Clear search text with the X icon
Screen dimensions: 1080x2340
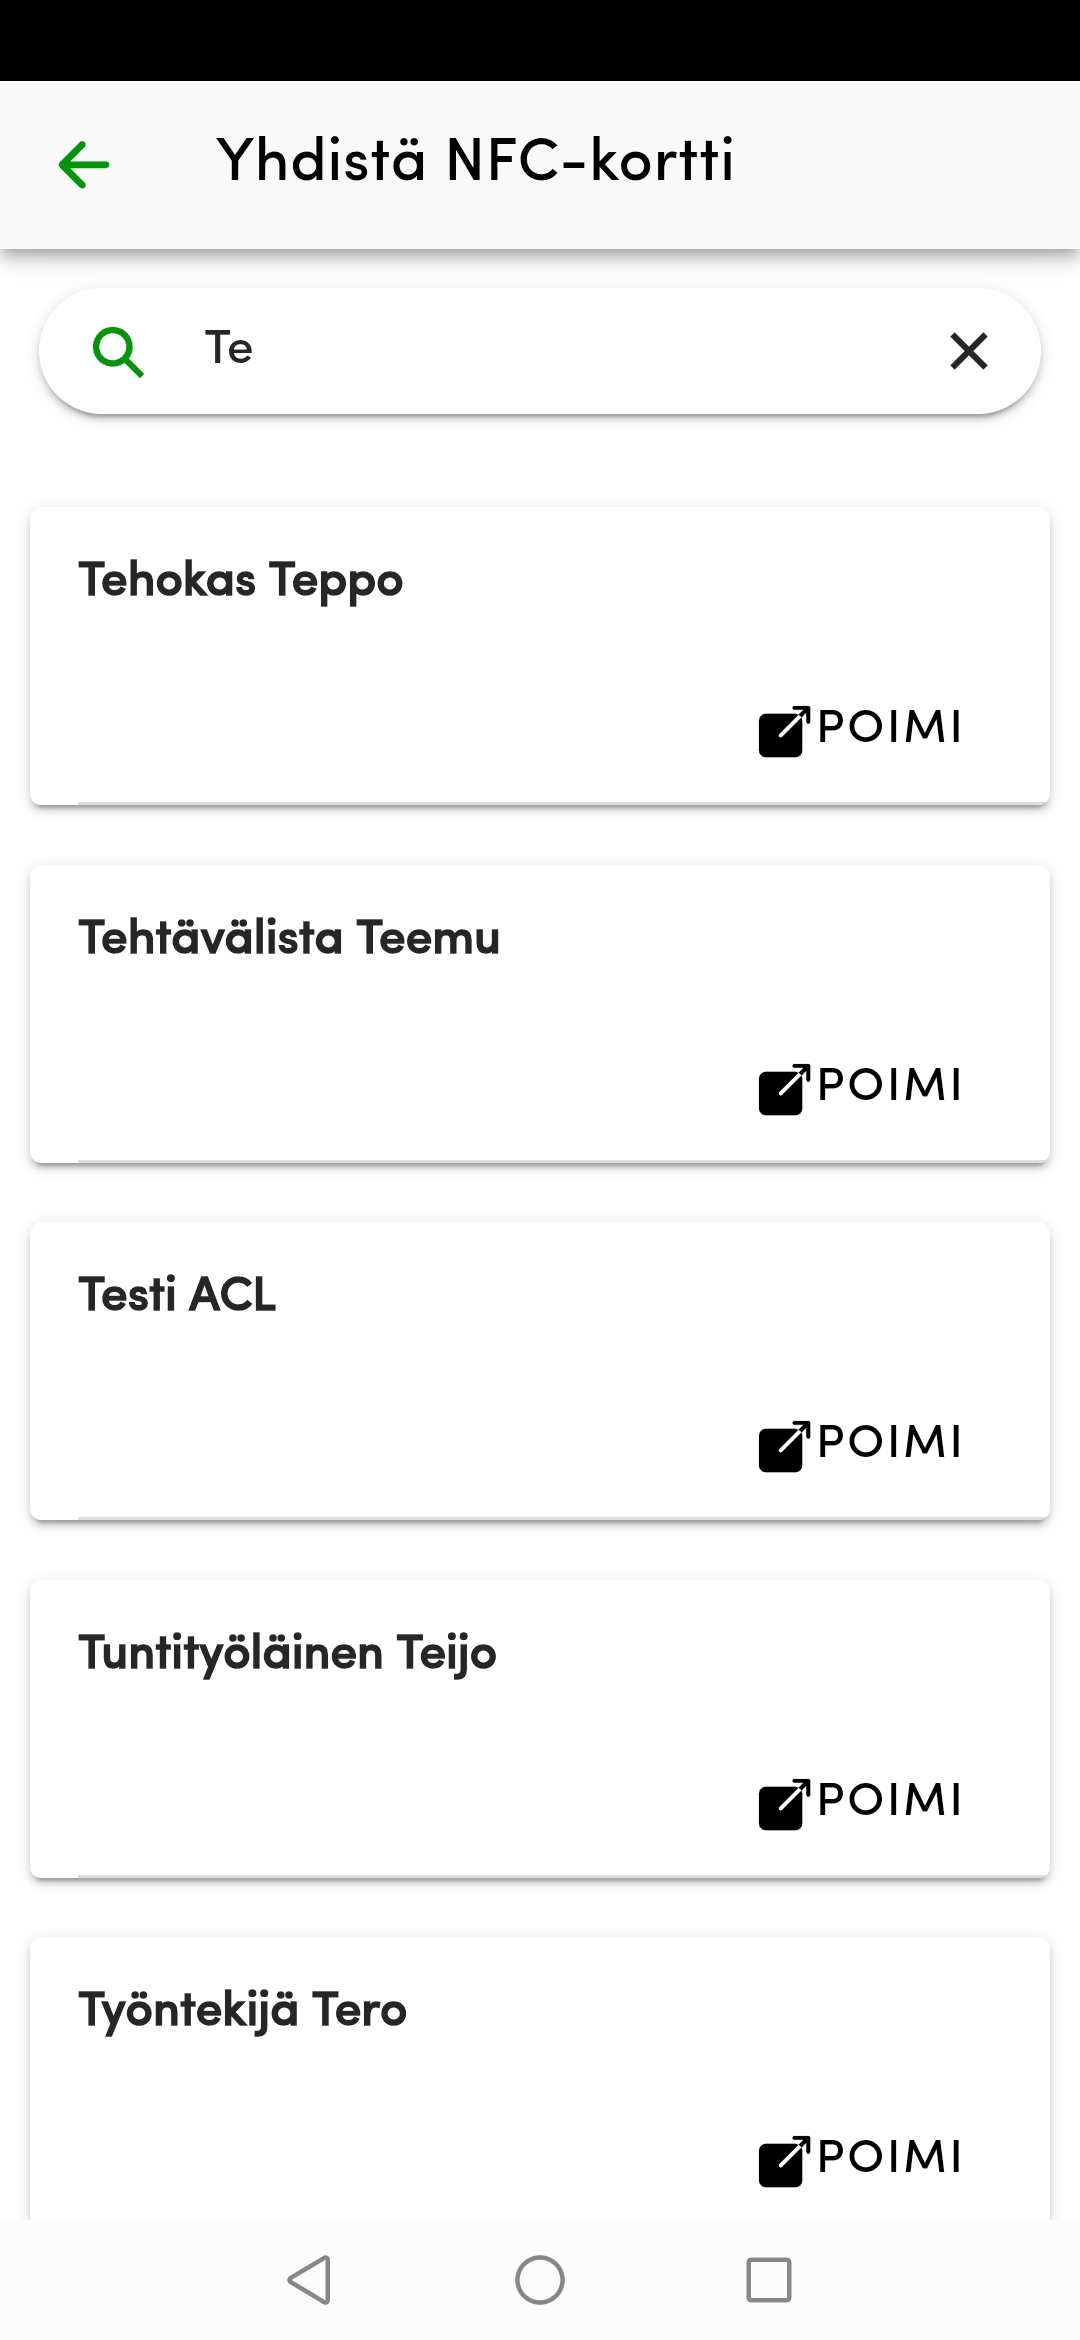coord(966,351)
